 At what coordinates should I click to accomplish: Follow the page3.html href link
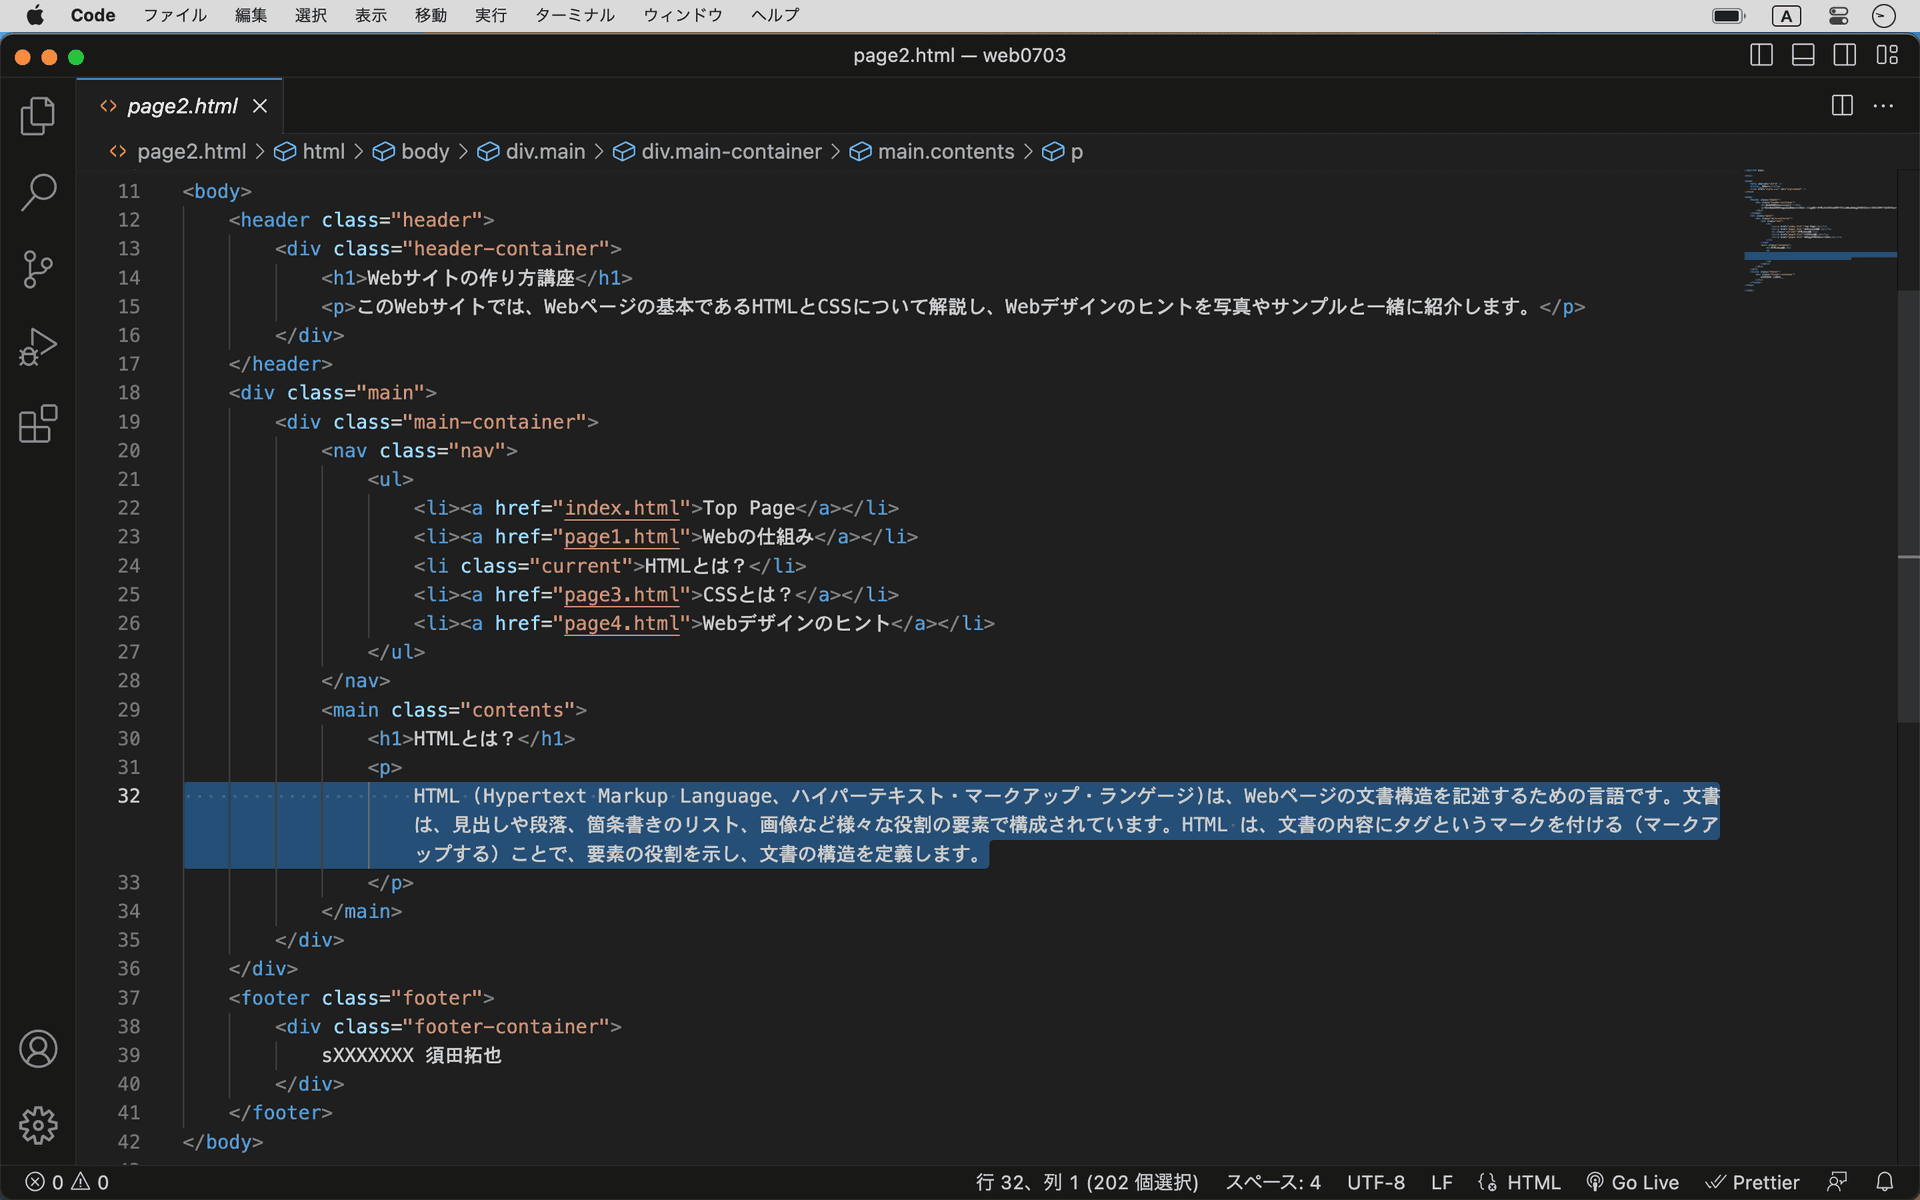(622, 595)
